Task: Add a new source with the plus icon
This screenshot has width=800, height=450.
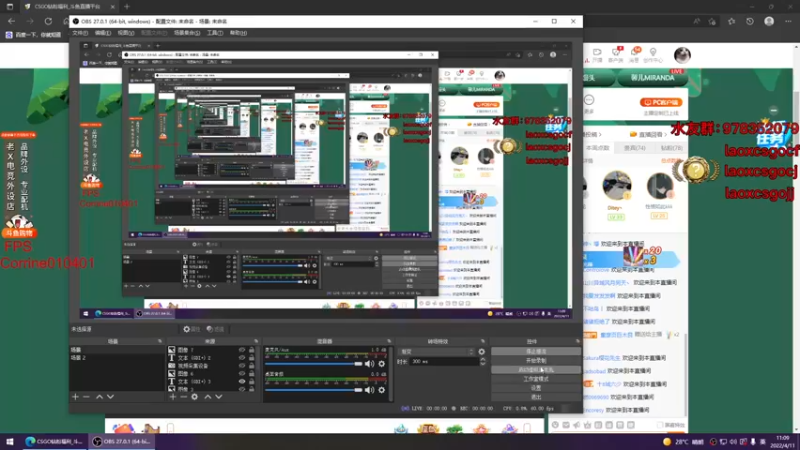Action: tap(173, 397)
